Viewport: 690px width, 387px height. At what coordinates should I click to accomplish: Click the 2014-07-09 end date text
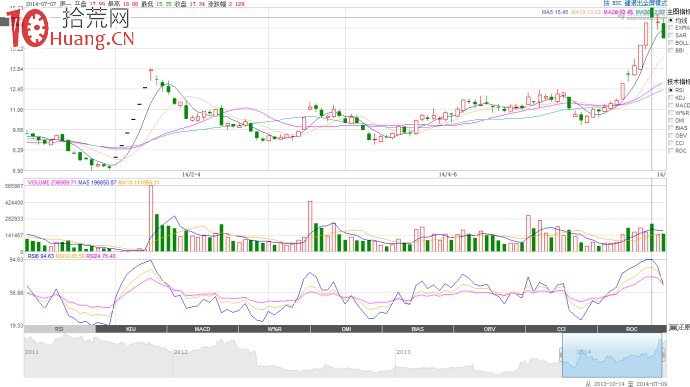tap(651, 384)
